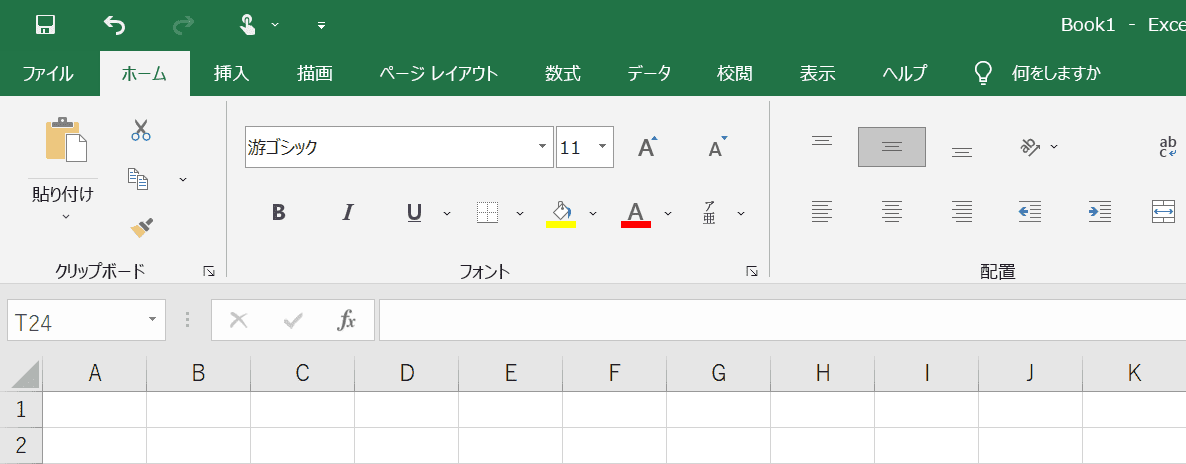The image size is (1186, 464).
Task: Open the クリップボード dialog launcher
Action: [209, 271]
